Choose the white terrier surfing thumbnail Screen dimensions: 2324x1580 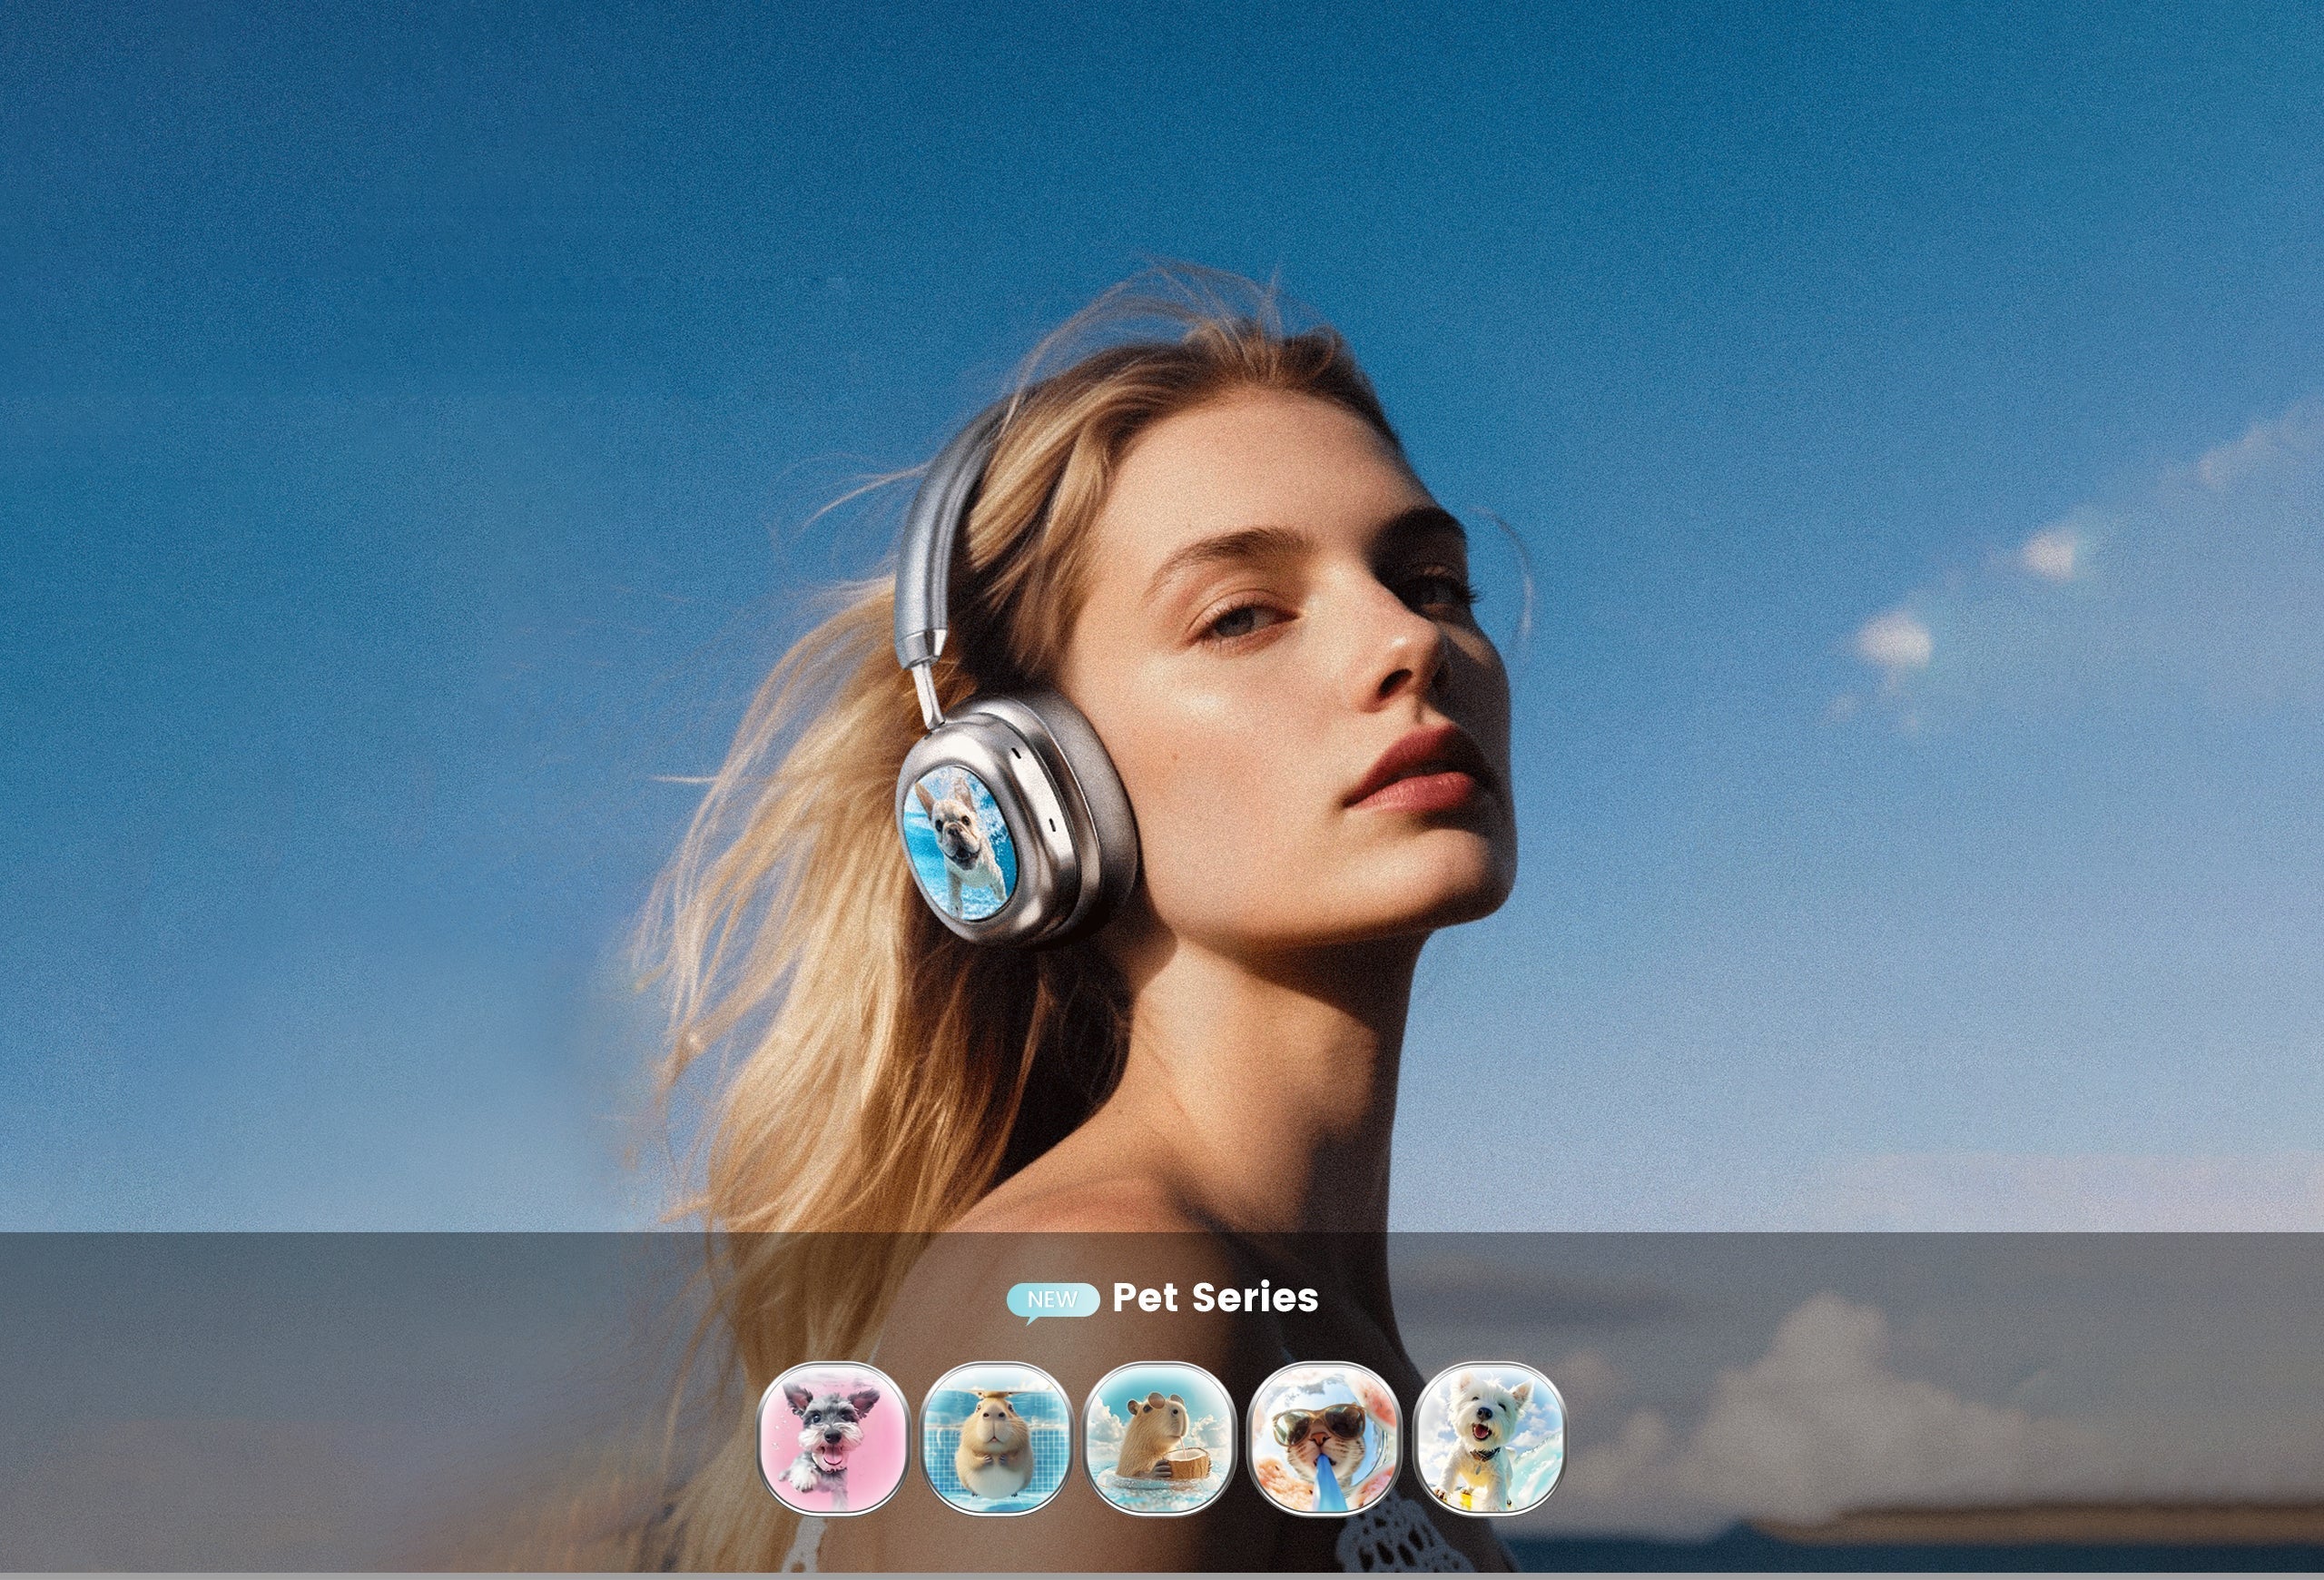pos(1489,1438)
